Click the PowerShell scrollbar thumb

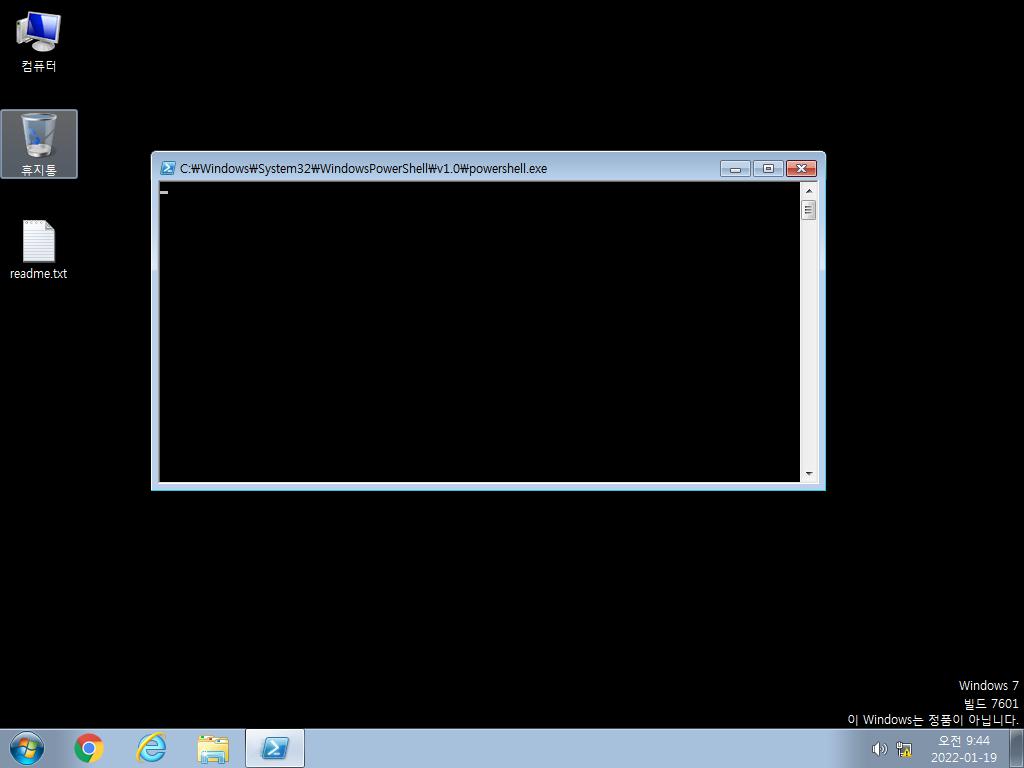click(x=808, y=210)
